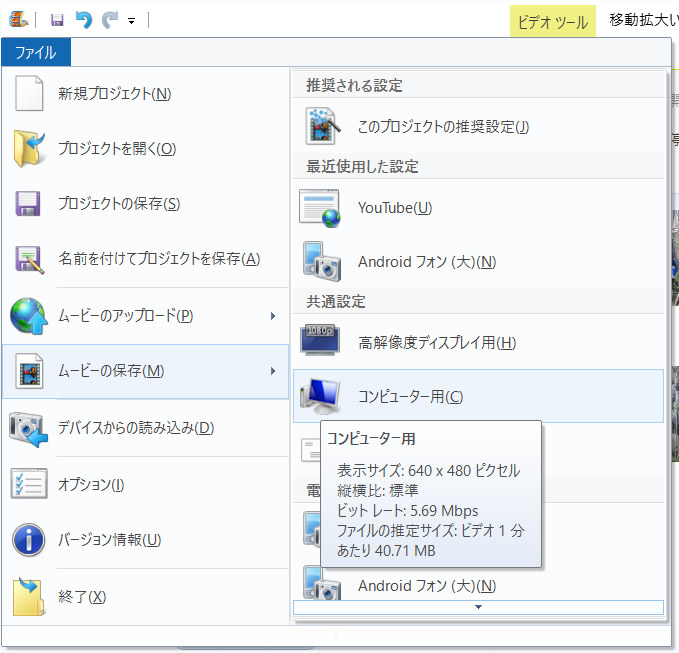Click the YouTube setting icon
The image size is (679, 653).
(321, 207)
